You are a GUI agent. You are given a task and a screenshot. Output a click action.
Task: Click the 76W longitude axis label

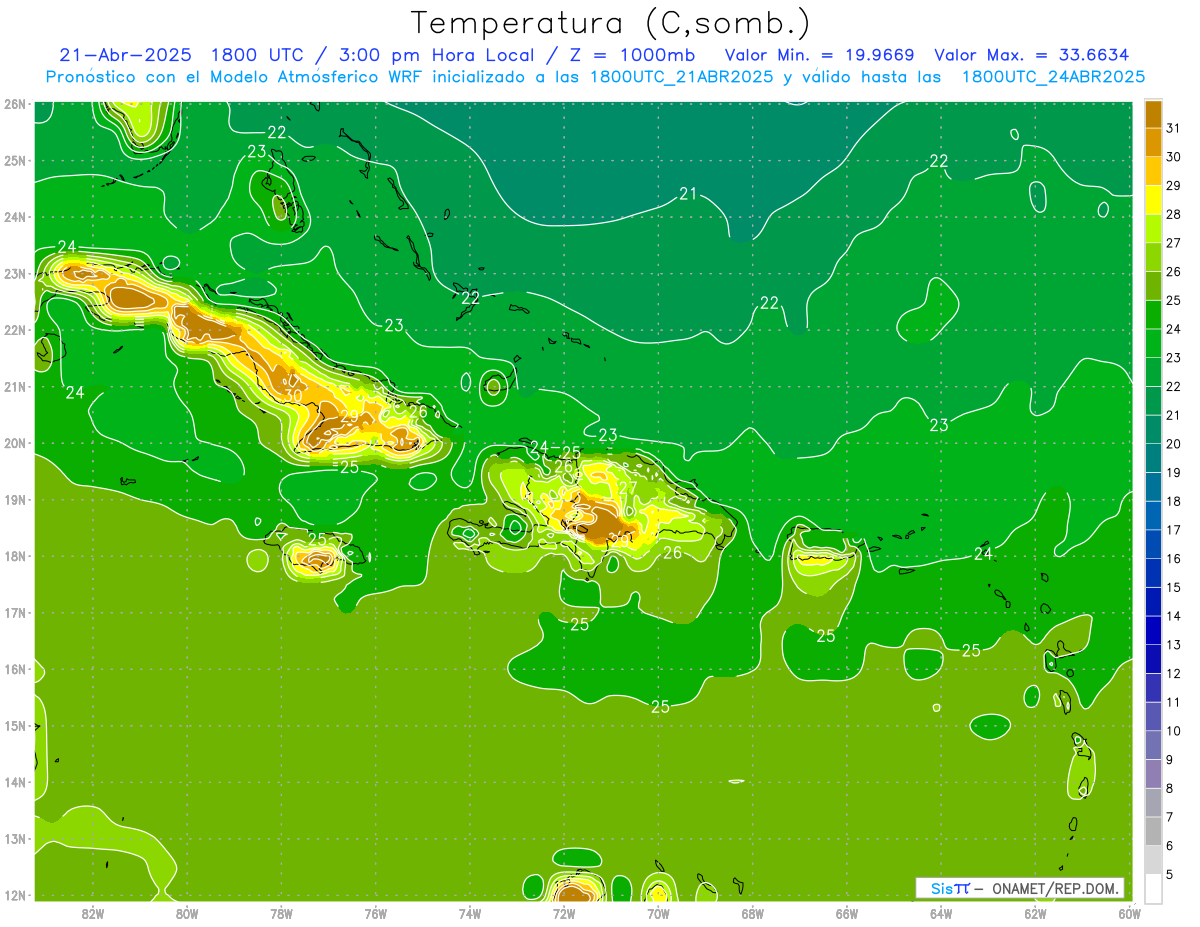tap(375, 913)
